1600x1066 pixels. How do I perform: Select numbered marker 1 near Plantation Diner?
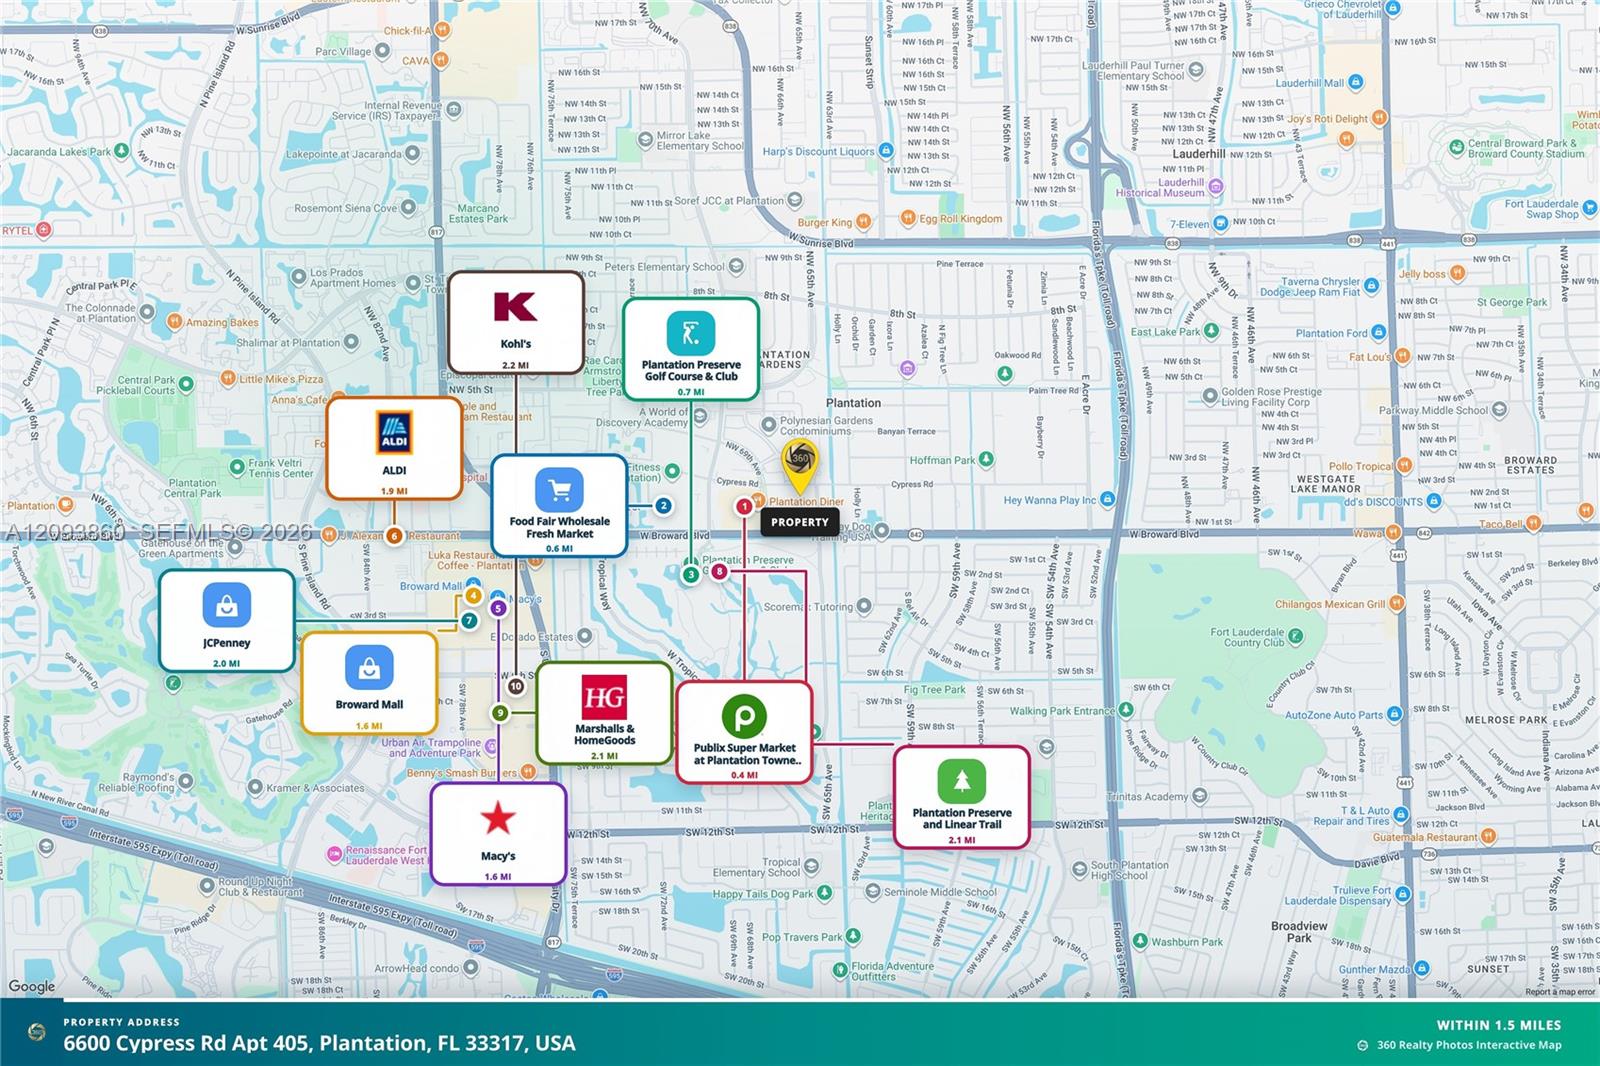pyautogui.click(x=744, y=507)
